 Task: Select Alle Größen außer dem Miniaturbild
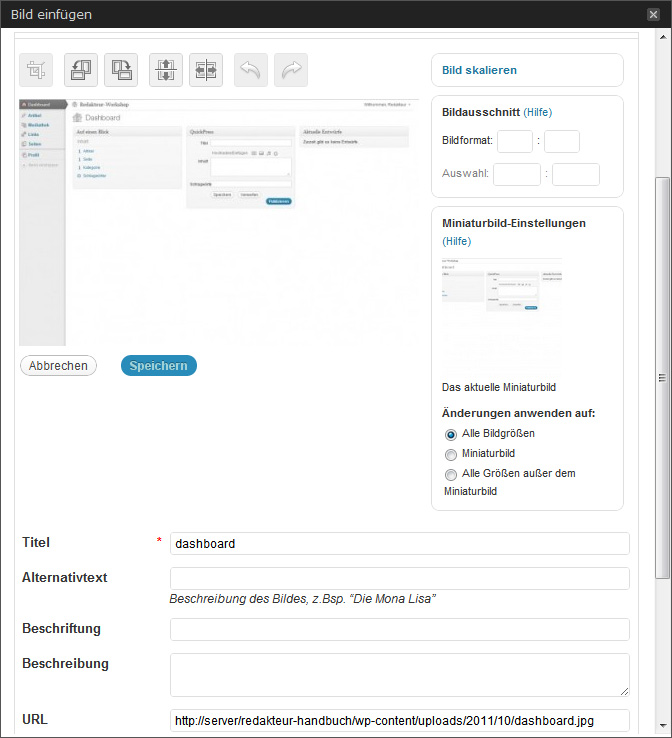pos(451,474)
